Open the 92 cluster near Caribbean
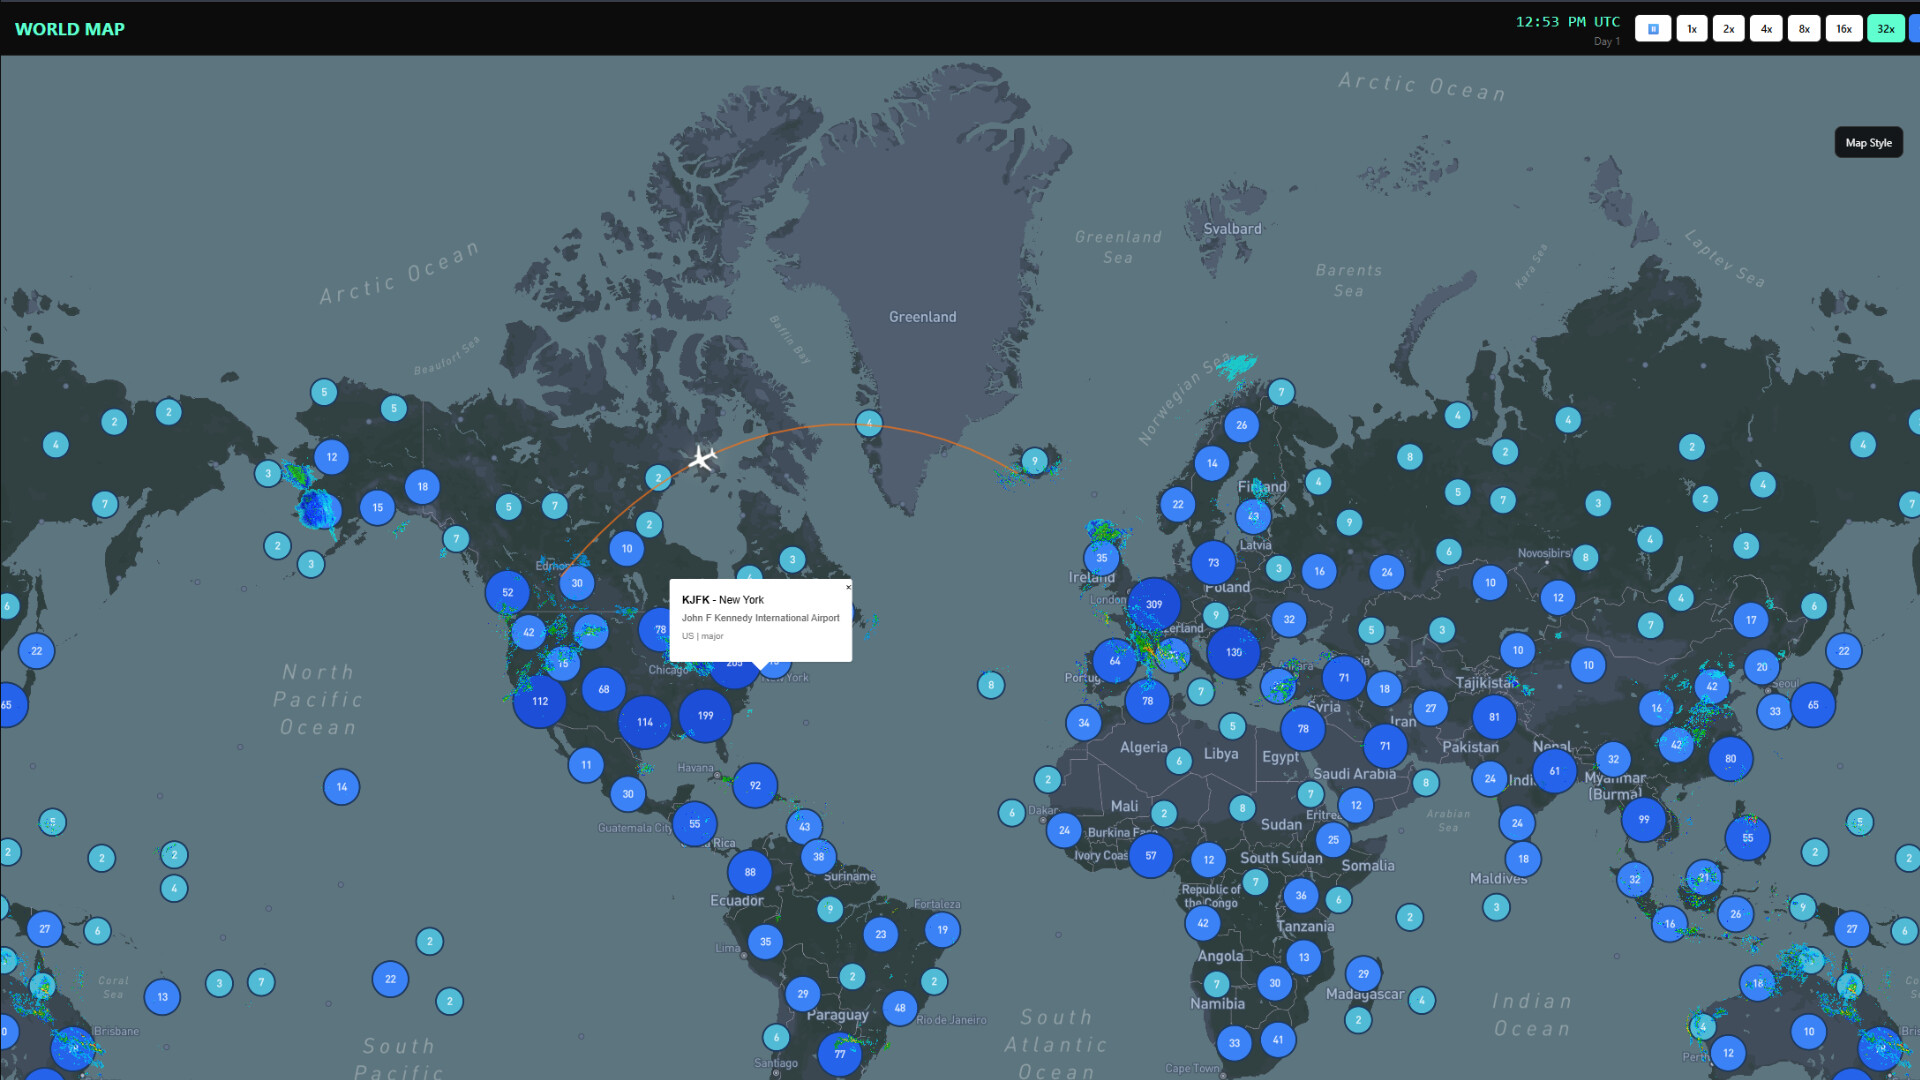The image size is (1920, 1080). point(755,785)
